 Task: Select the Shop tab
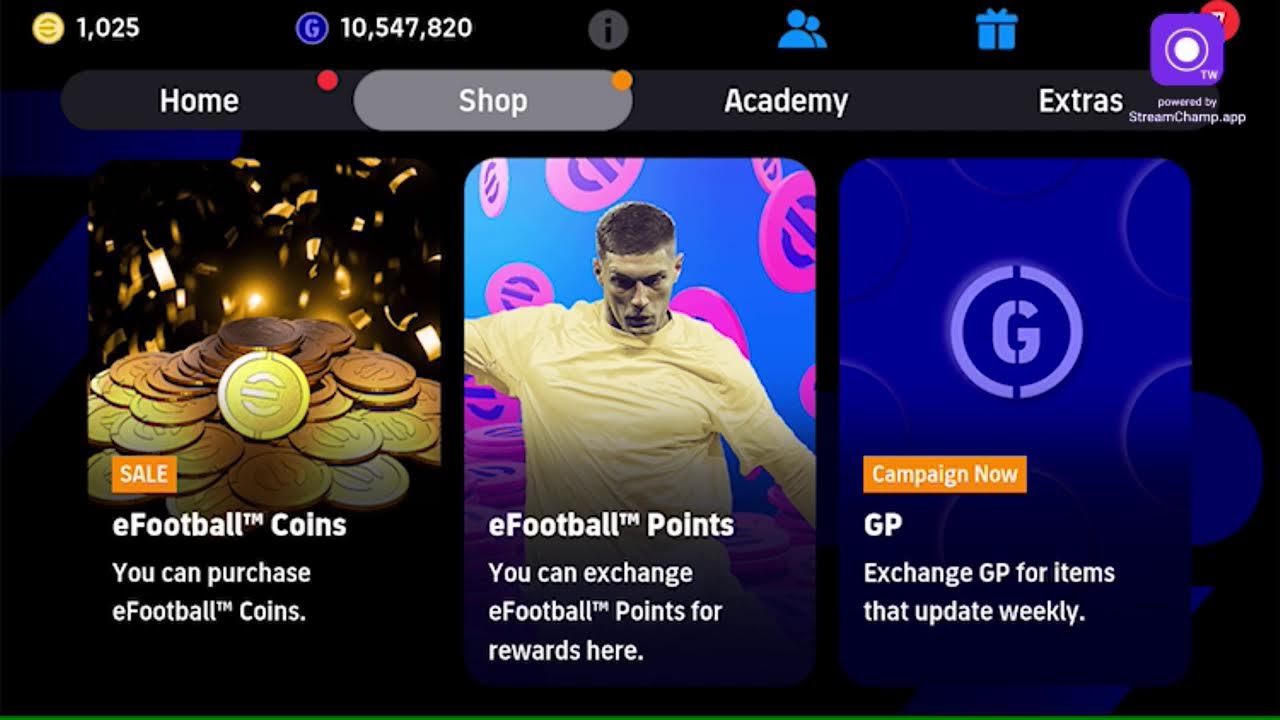coord(493,101)
